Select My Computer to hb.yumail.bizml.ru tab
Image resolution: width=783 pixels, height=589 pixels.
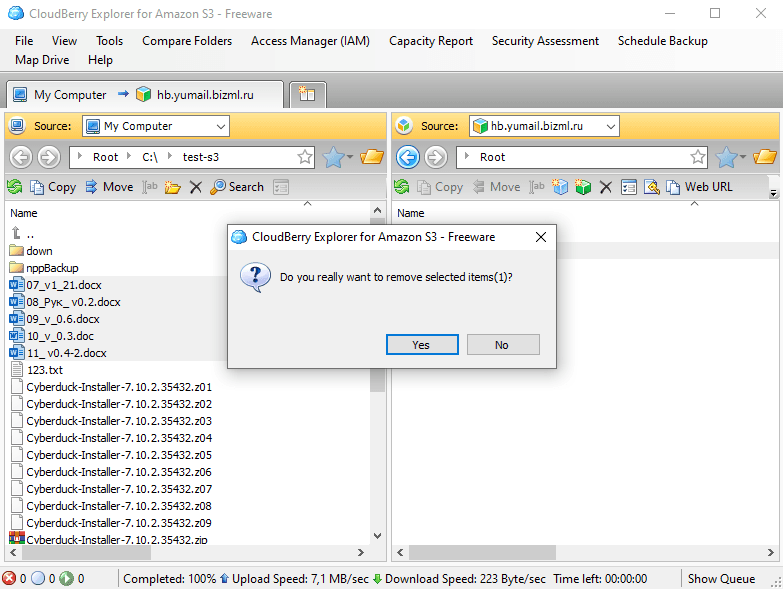tap(144, 94)
